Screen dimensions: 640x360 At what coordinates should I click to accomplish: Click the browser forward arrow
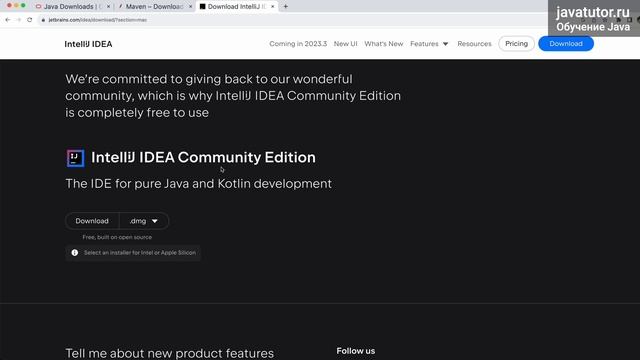tap(18, 20)
